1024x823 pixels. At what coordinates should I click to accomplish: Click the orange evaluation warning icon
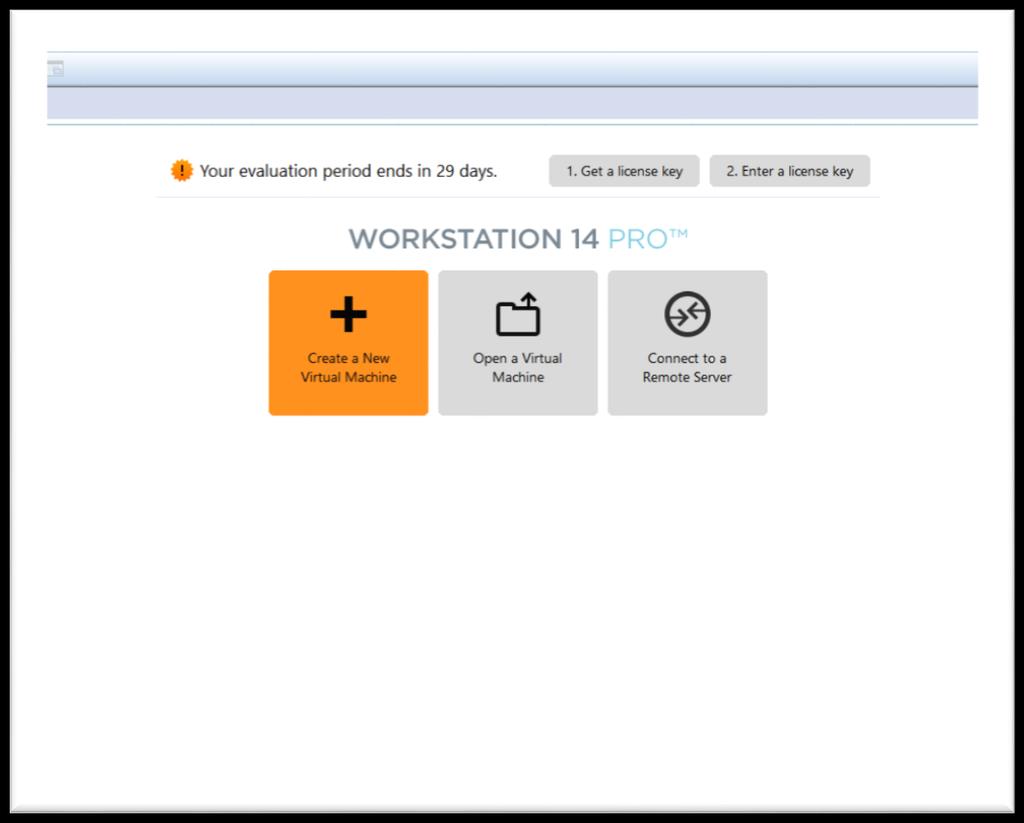coord(182,170)
